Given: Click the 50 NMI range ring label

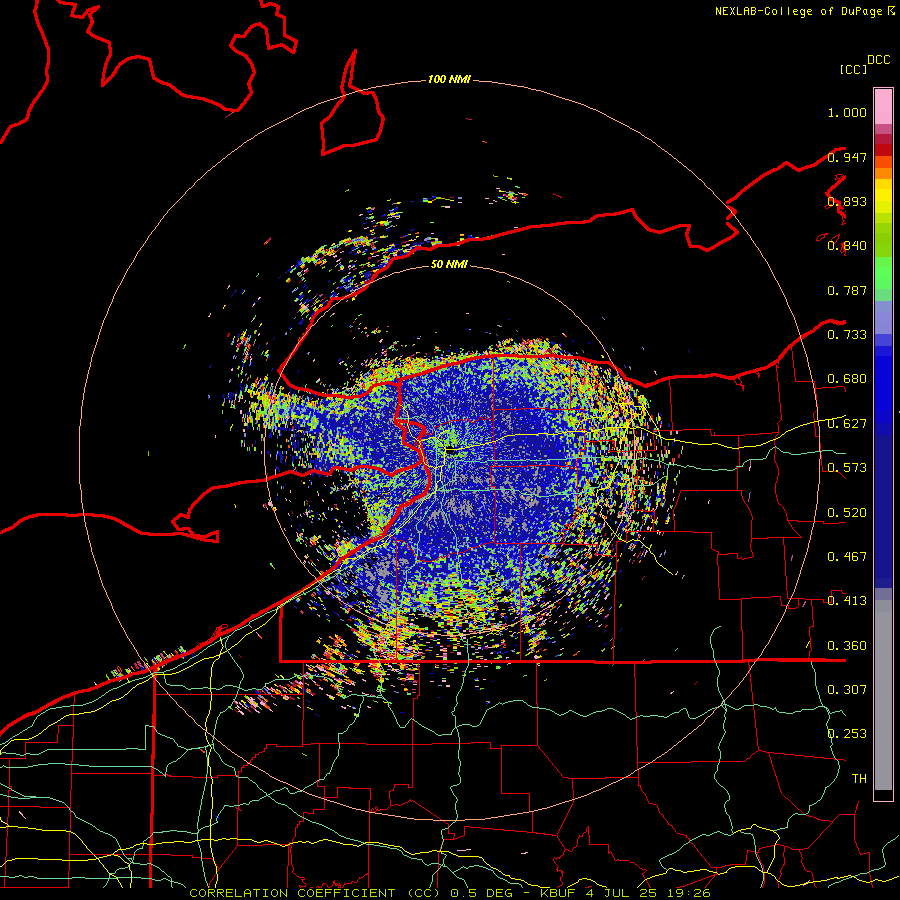Looking at the screenshot, I should [x=449, y=264].
